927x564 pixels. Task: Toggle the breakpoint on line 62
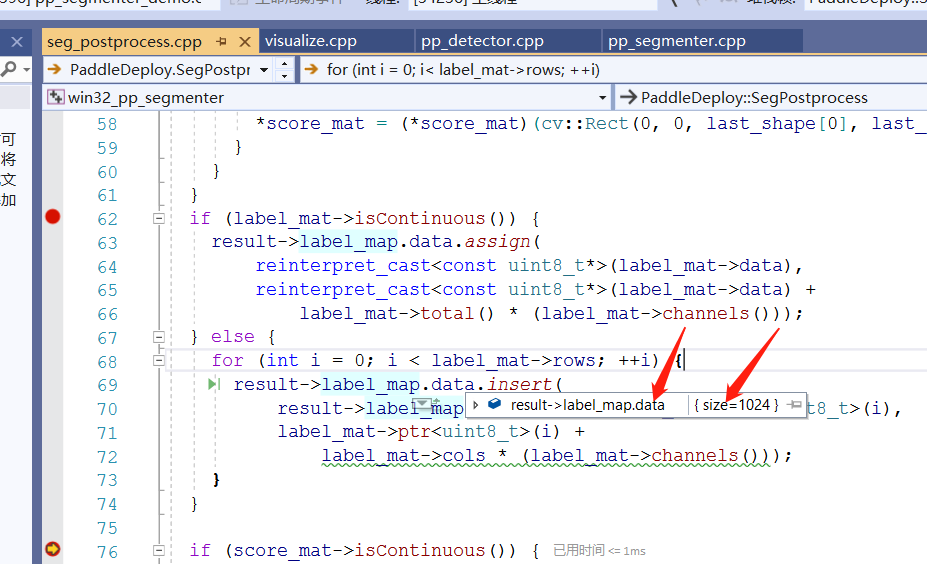[53, 217]
